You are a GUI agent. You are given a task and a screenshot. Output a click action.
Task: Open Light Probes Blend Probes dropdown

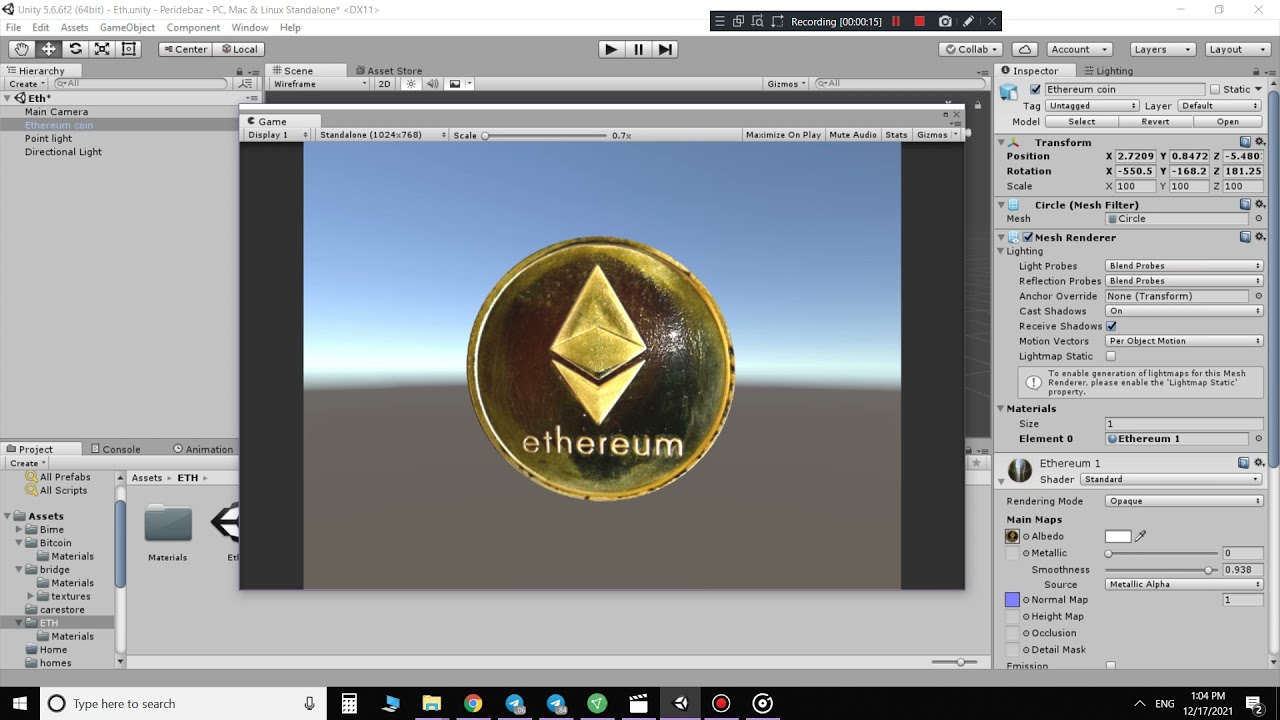tap(1184, 266)
